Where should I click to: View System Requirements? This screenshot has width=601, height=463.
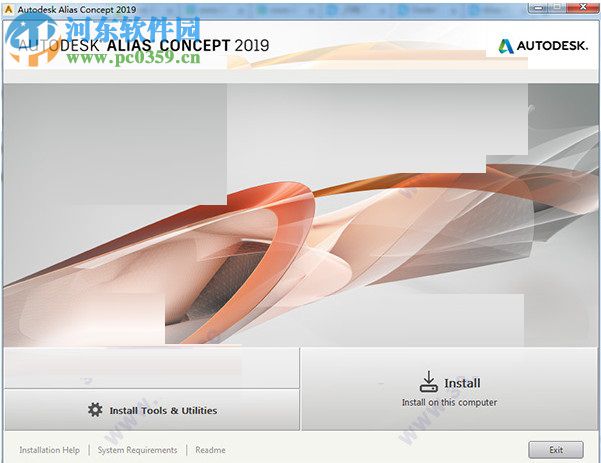pos(137,450)
